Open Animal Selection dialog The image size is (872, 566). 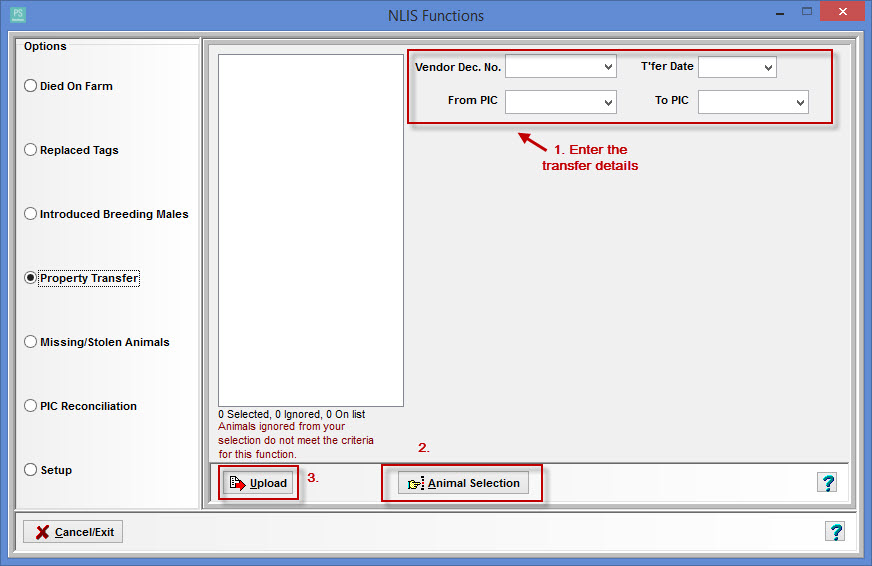pyautogui.click(x=463, y=483)
